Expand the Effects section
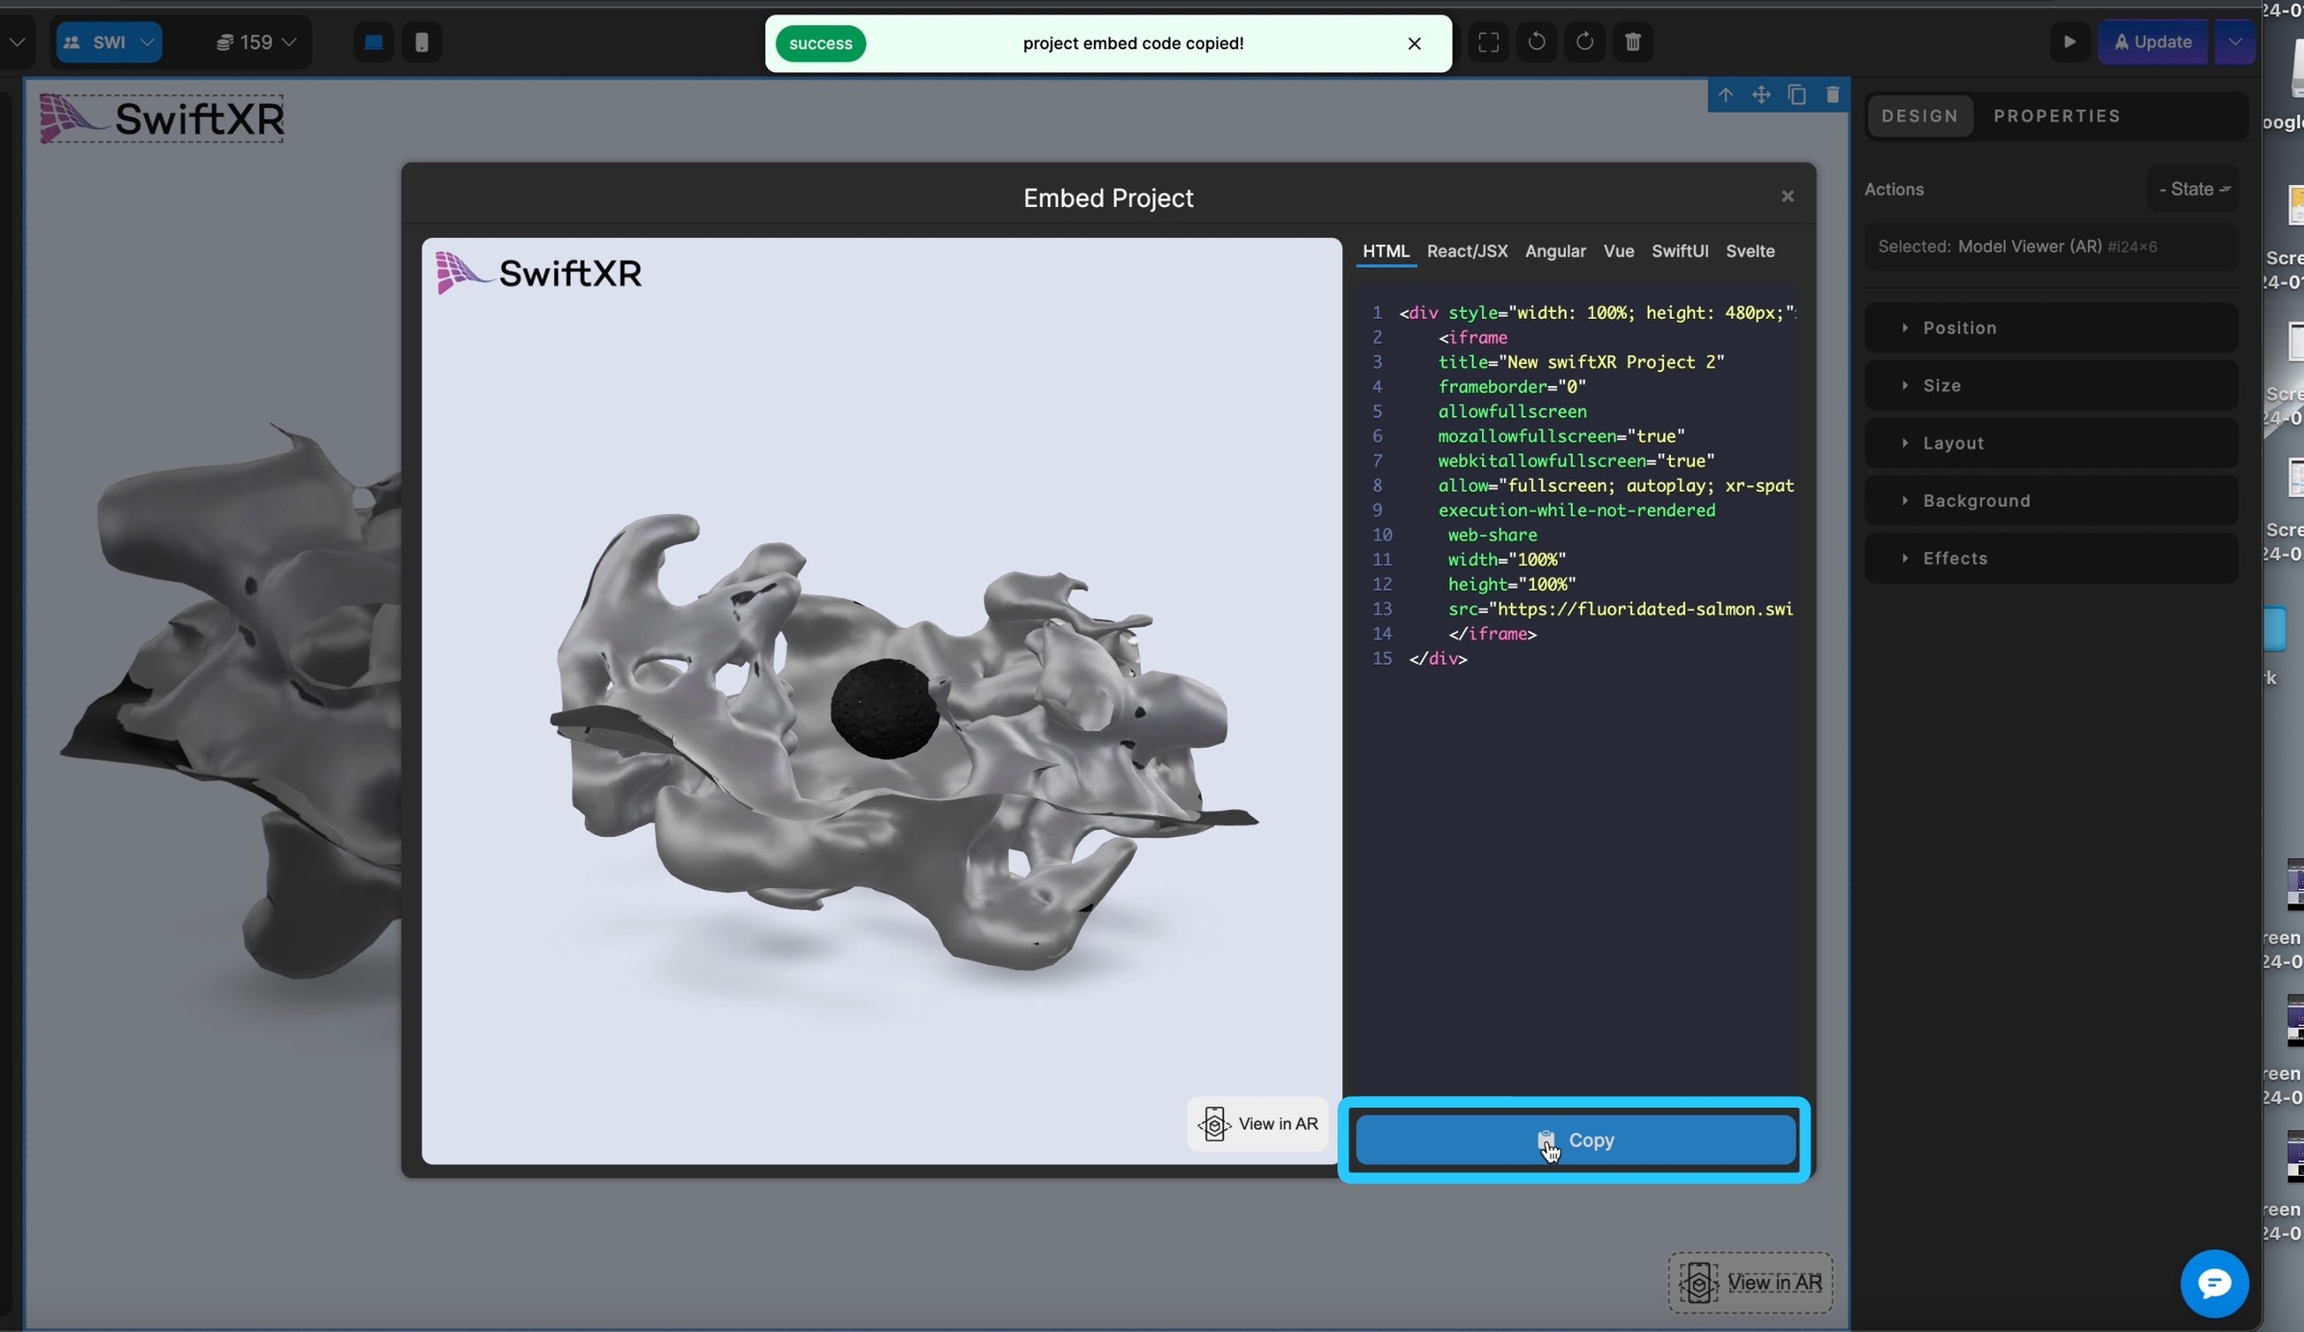Image resolution: width=2304 pixels, height=1332 pixels. [x=1954, y=559]
